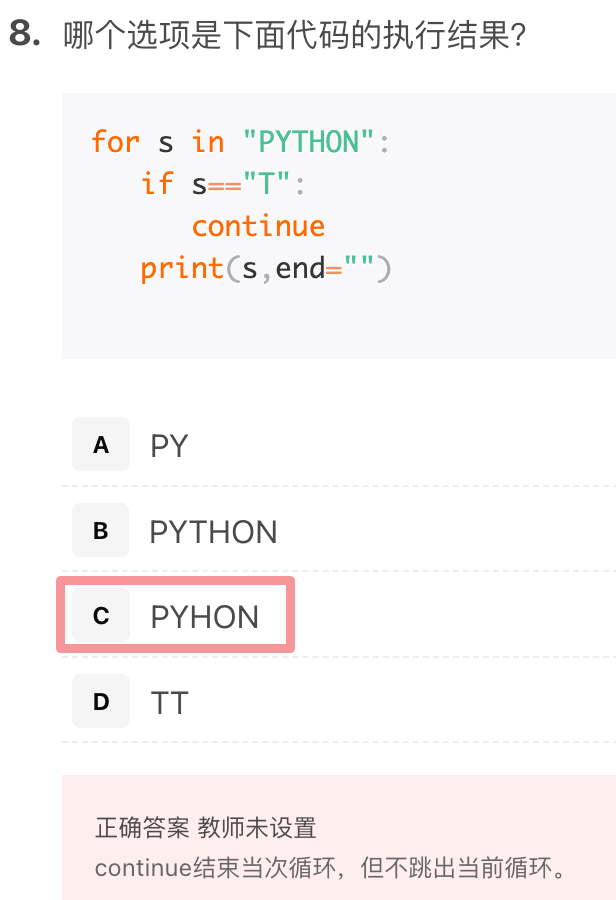This screenshot has height=900, width=616.
Task: Click the explanation text about continue
Action: (331, 867)
